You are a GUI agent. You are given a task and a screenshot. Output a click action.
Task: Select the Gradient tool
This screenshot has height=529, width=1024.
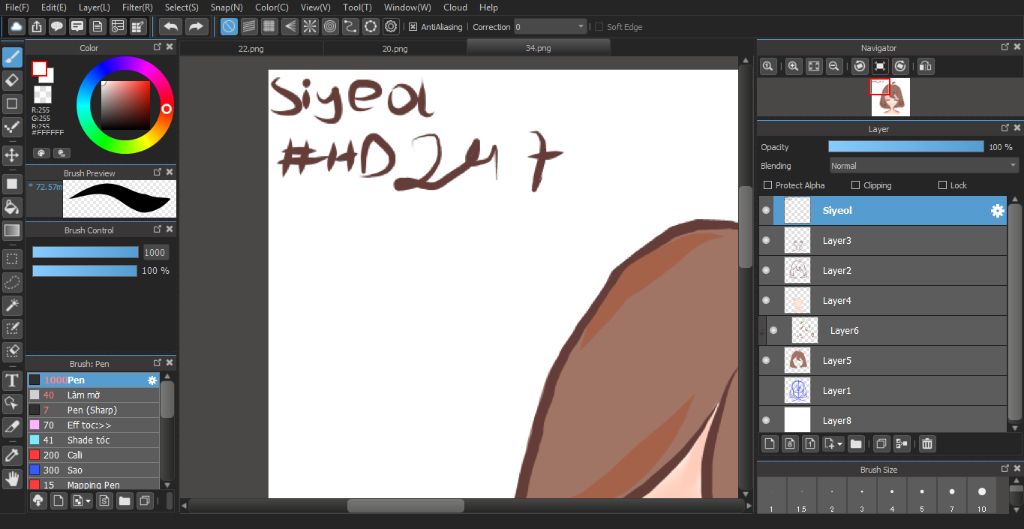click(12, 230)
